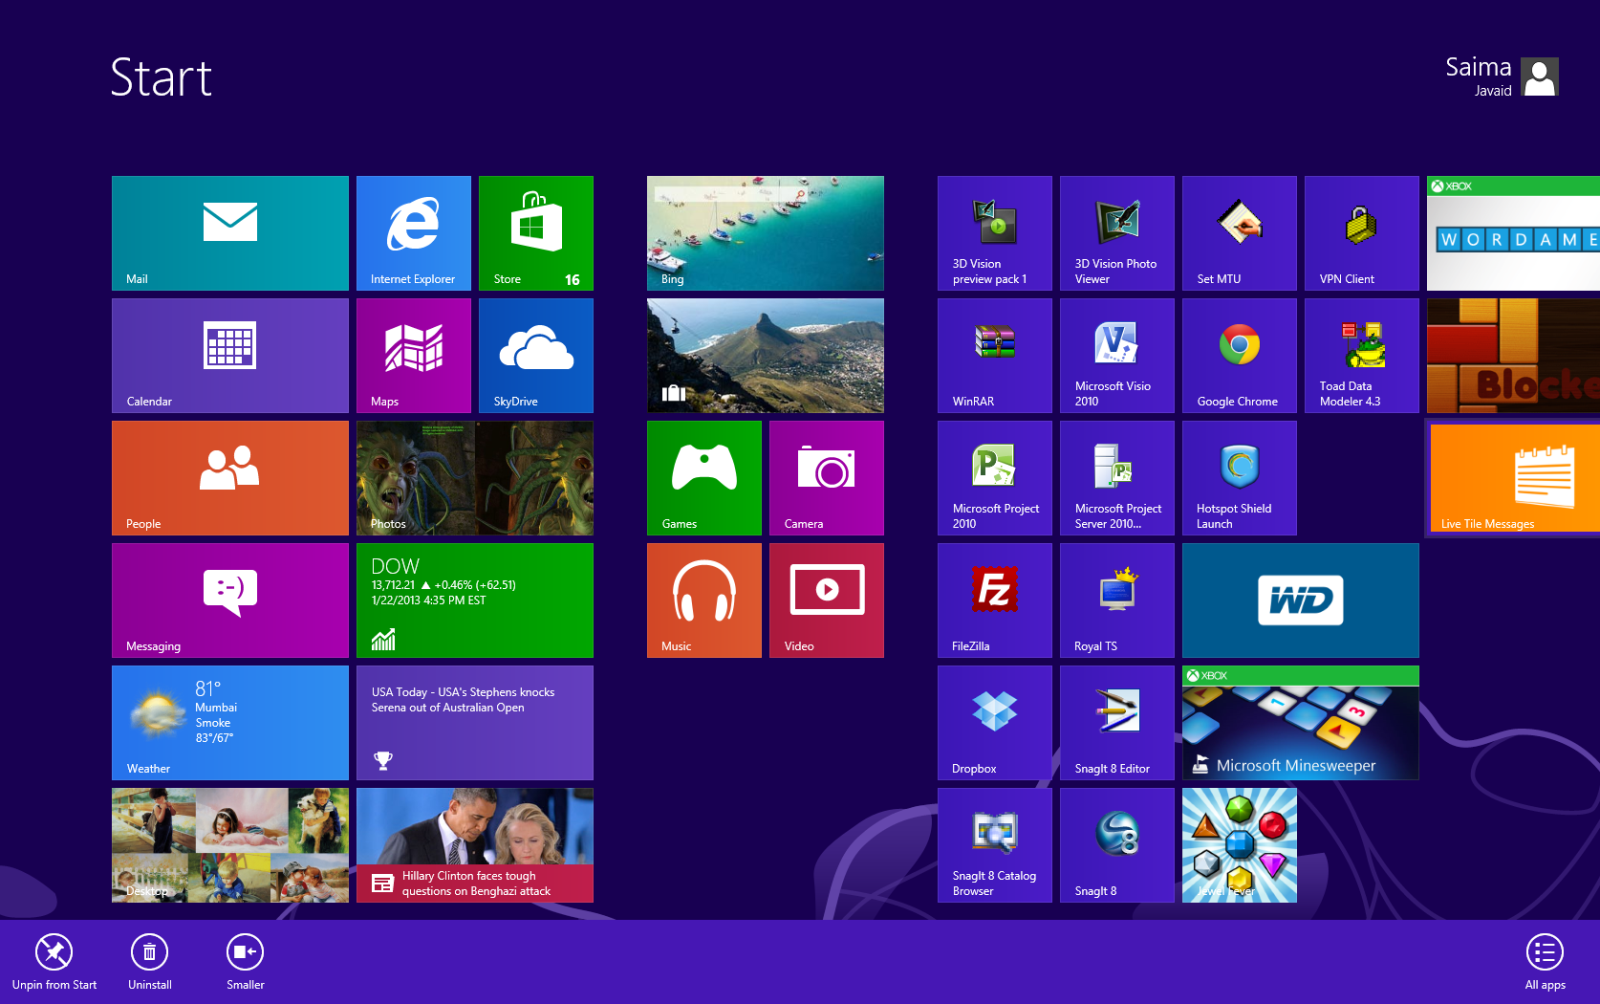Image resolution: width=1600 pixels, height=1004 pixels.
Task: Open Microsoft Minesweeper tile
Action: click(1300, 723)
